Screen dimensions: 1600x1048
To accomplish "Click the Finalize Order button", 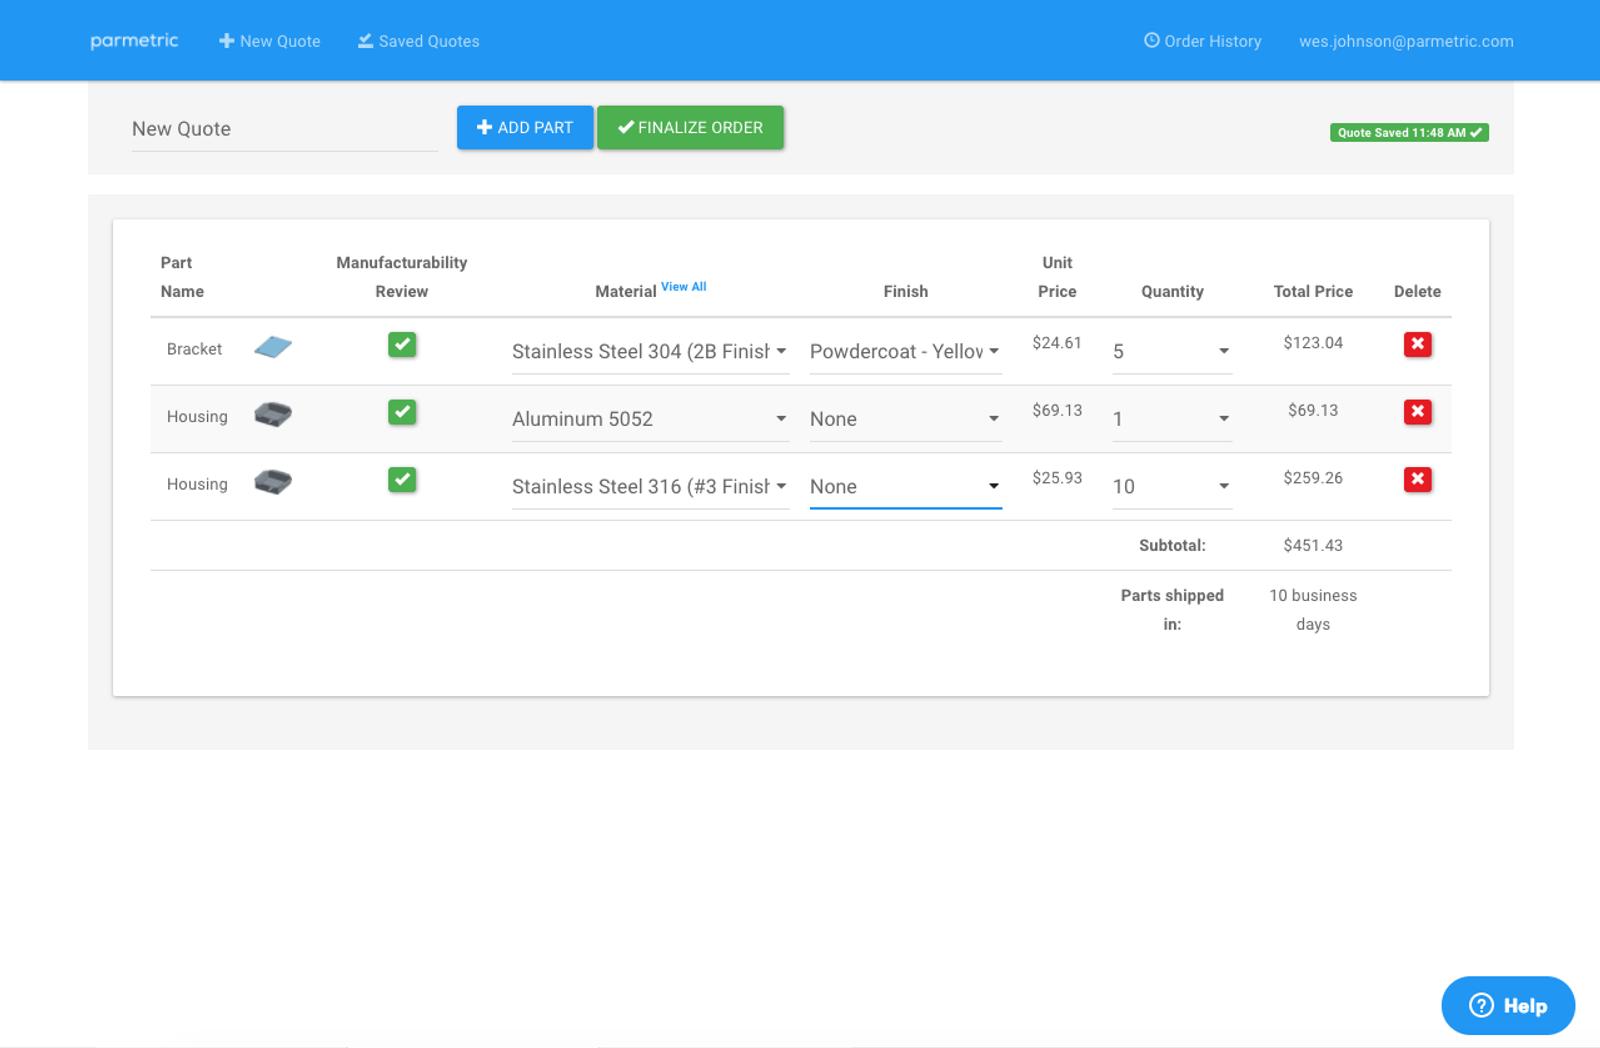I will [690, 128].
